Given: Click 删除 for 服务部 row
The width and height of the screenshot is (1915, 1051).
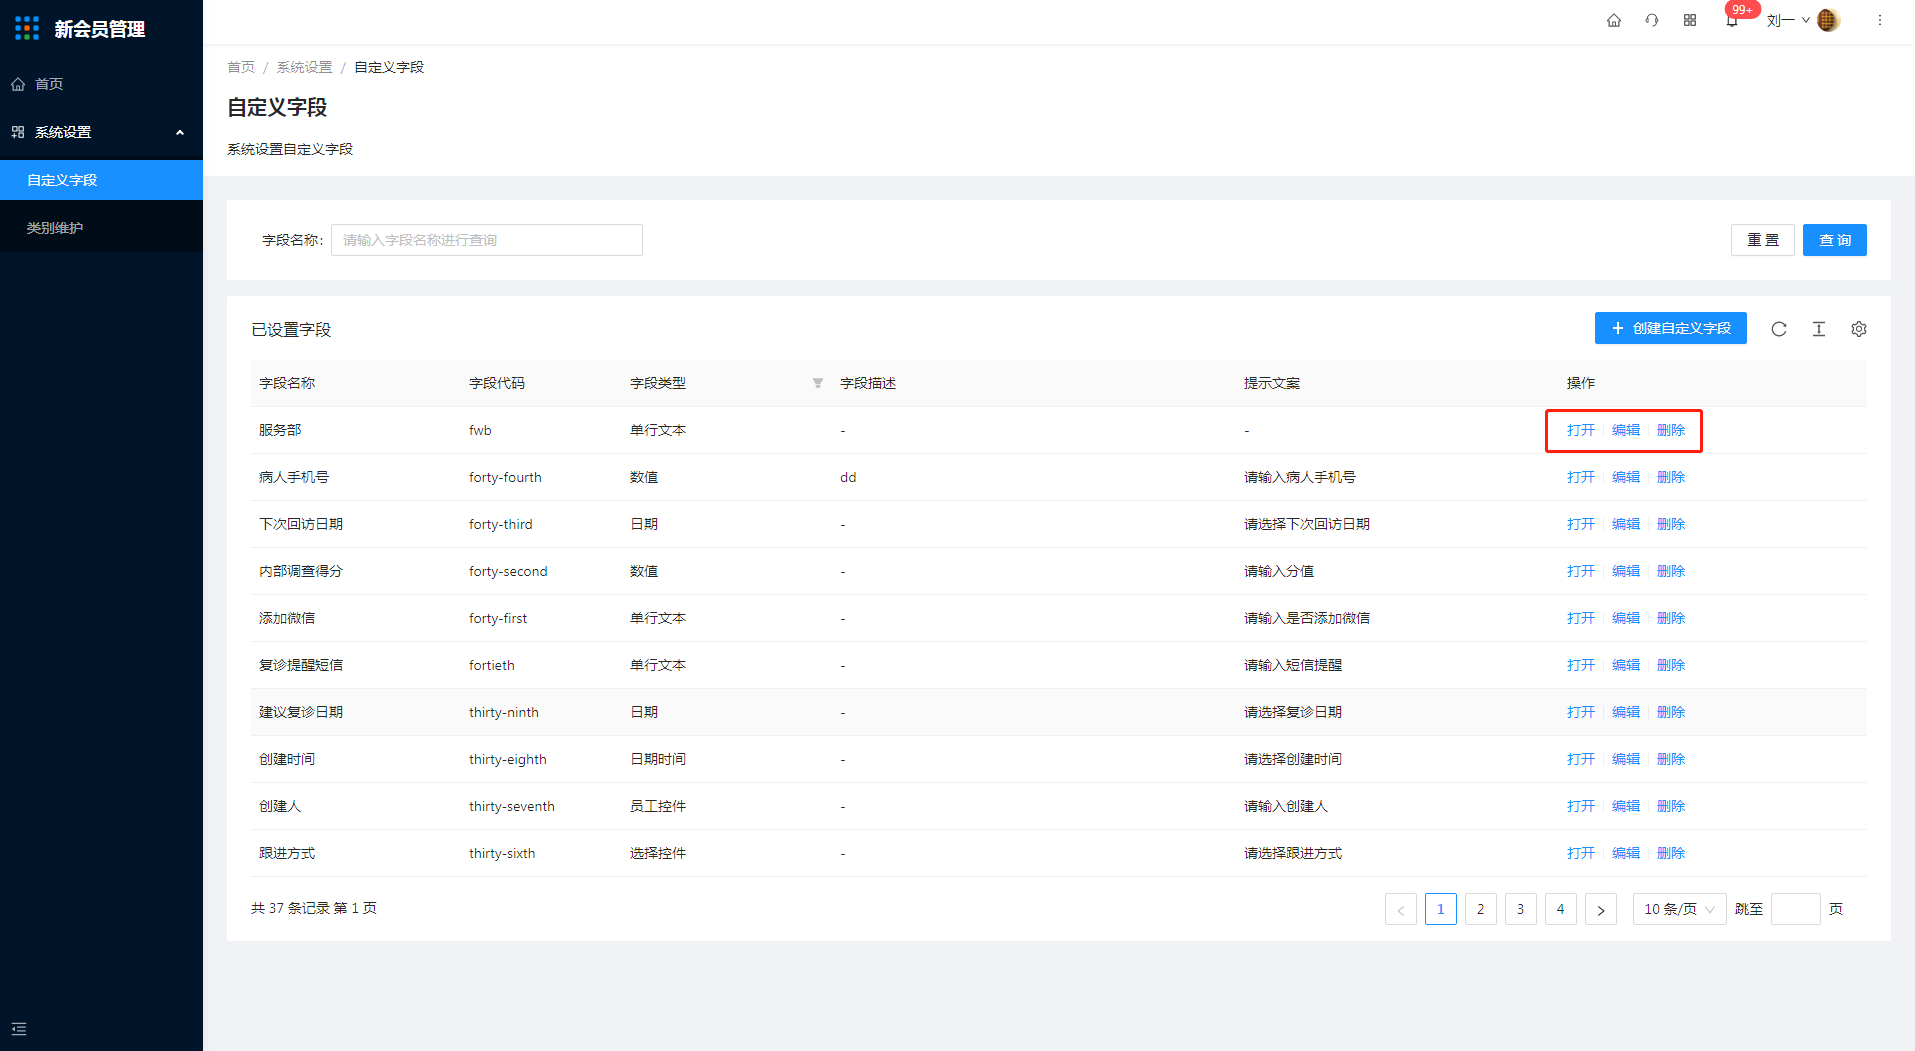Looking at the screenshot, I should 1671,430.
